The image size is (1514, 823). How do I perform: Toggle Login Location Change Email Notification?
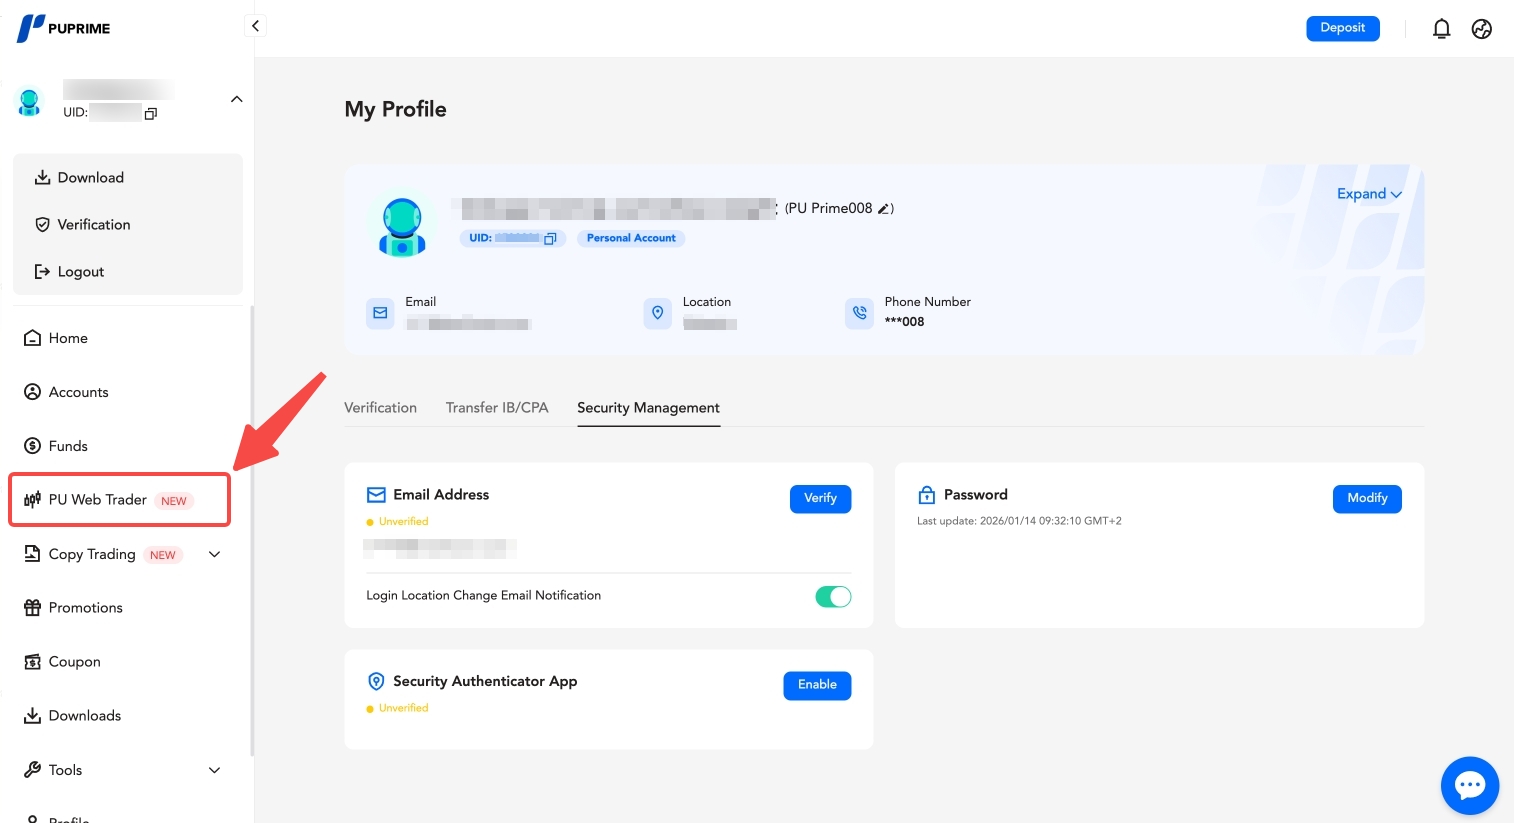tap(833, 597)
